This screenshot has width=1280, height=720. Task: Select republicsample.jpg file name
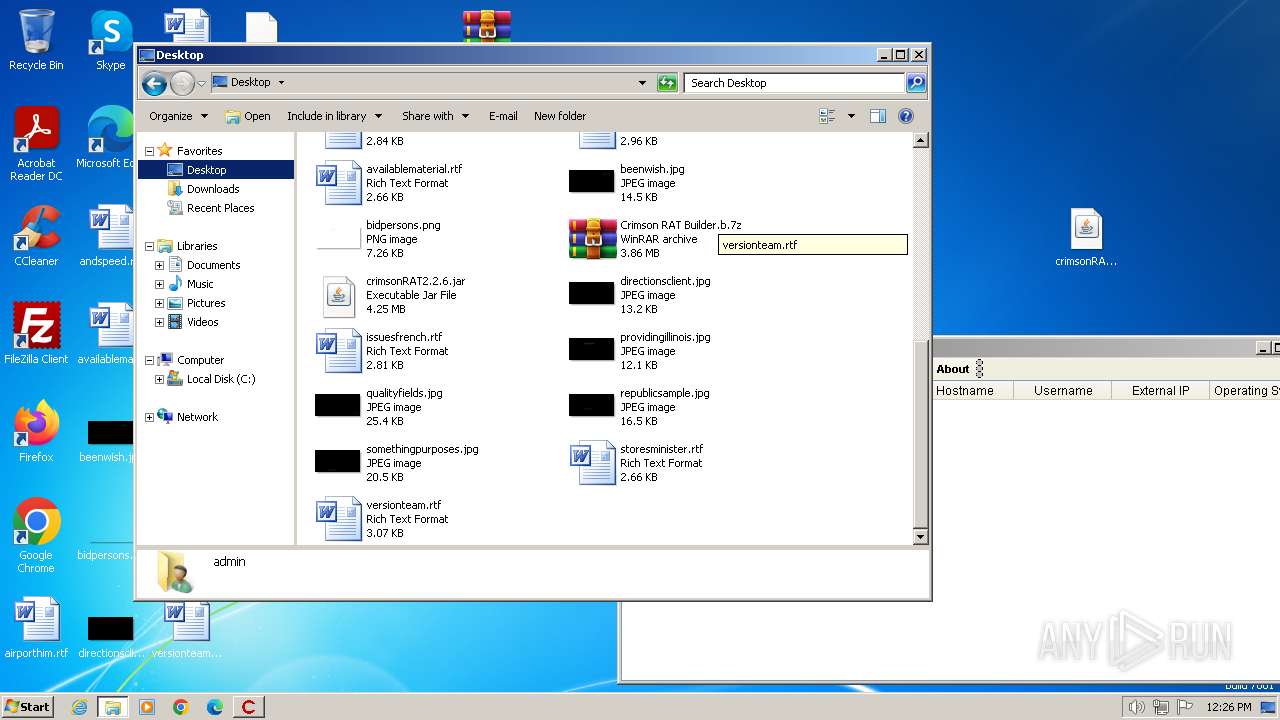[x=664, y=393]
